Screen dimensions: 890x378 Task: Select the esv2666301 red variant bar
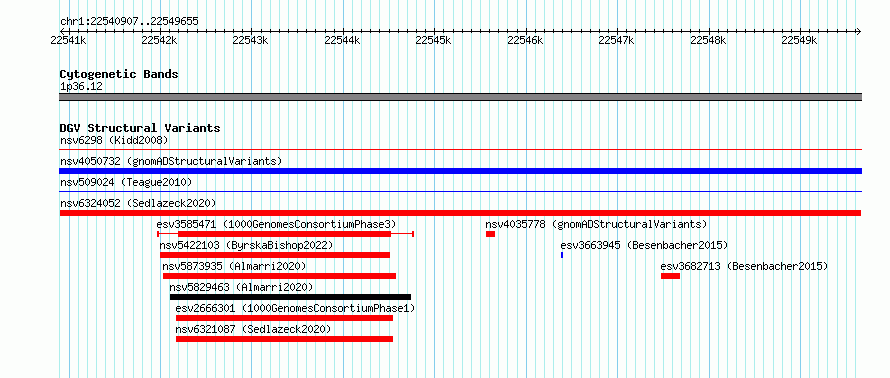pos(284,318)
